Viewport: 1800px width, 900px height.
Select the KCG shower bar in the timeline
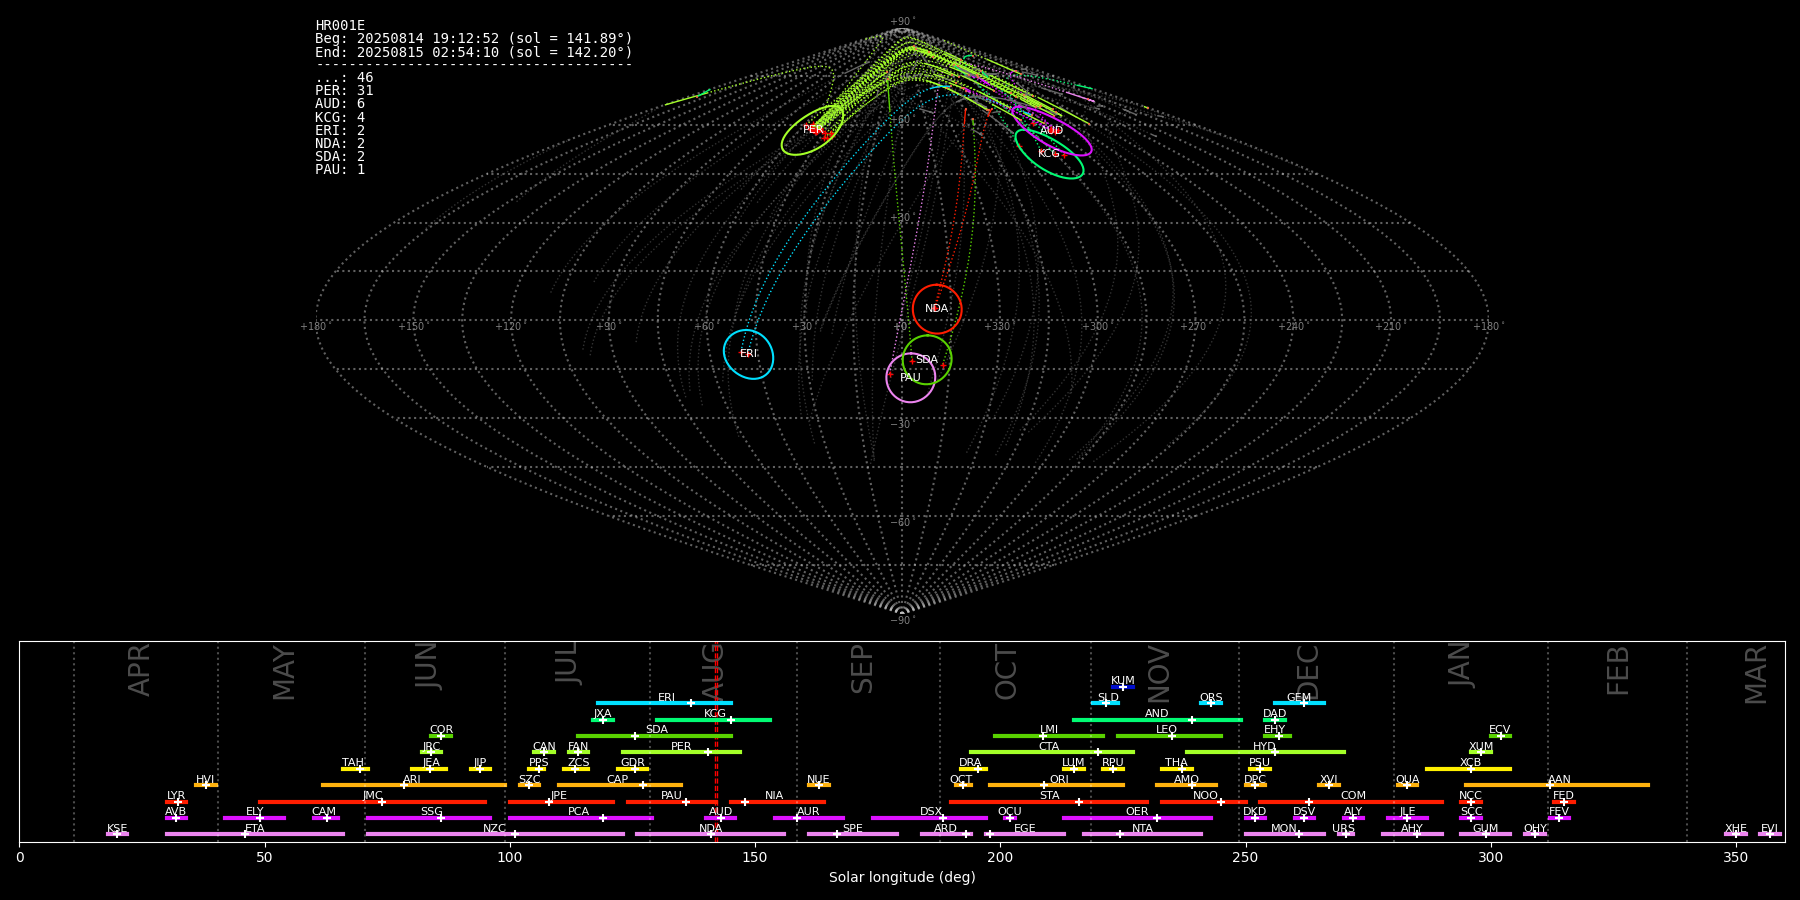713,720
